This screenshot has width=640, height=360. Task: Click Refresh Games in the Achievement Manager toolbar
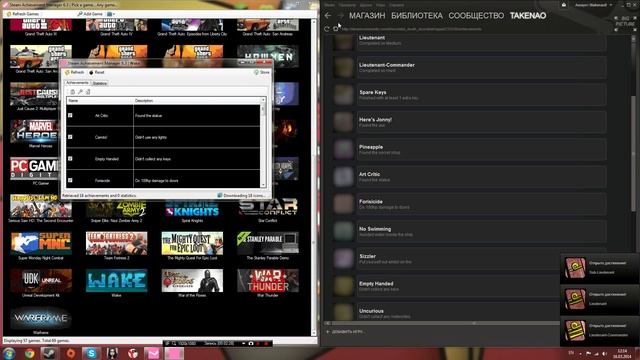pos(23,13)
